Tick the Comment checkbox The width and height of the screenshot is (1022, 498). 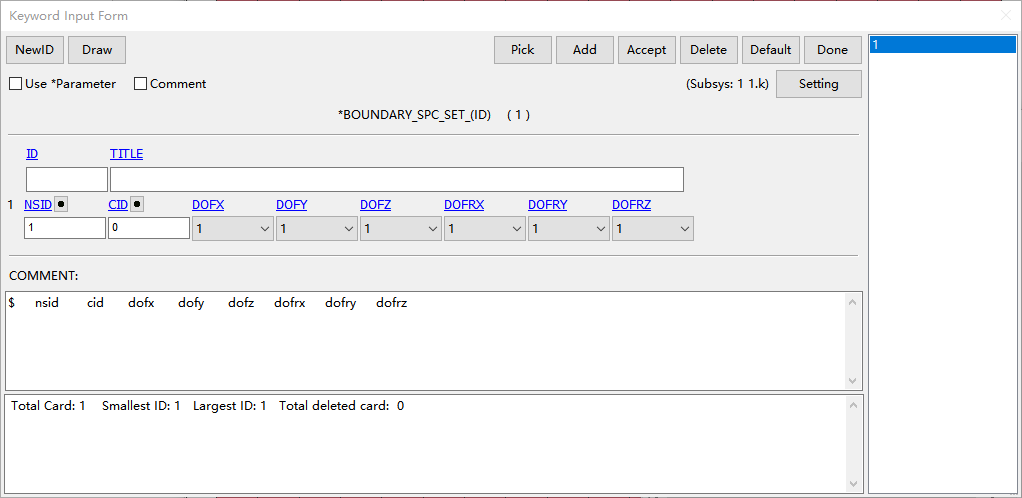click(x=140, y=84)
